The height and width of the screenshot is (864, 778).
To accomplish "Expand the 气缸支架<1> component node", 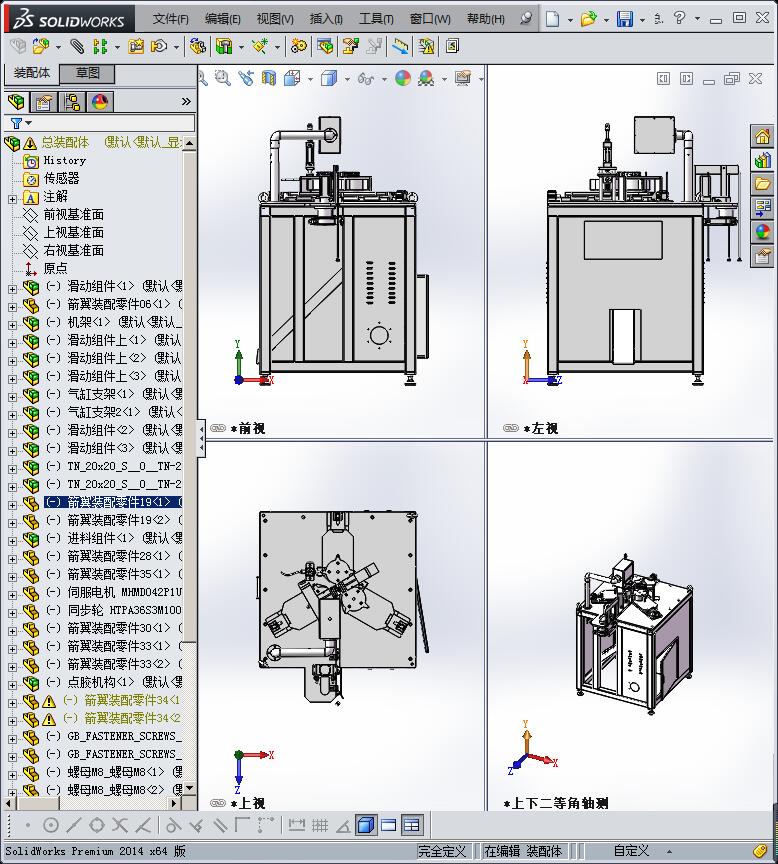I will click(13, 397).
